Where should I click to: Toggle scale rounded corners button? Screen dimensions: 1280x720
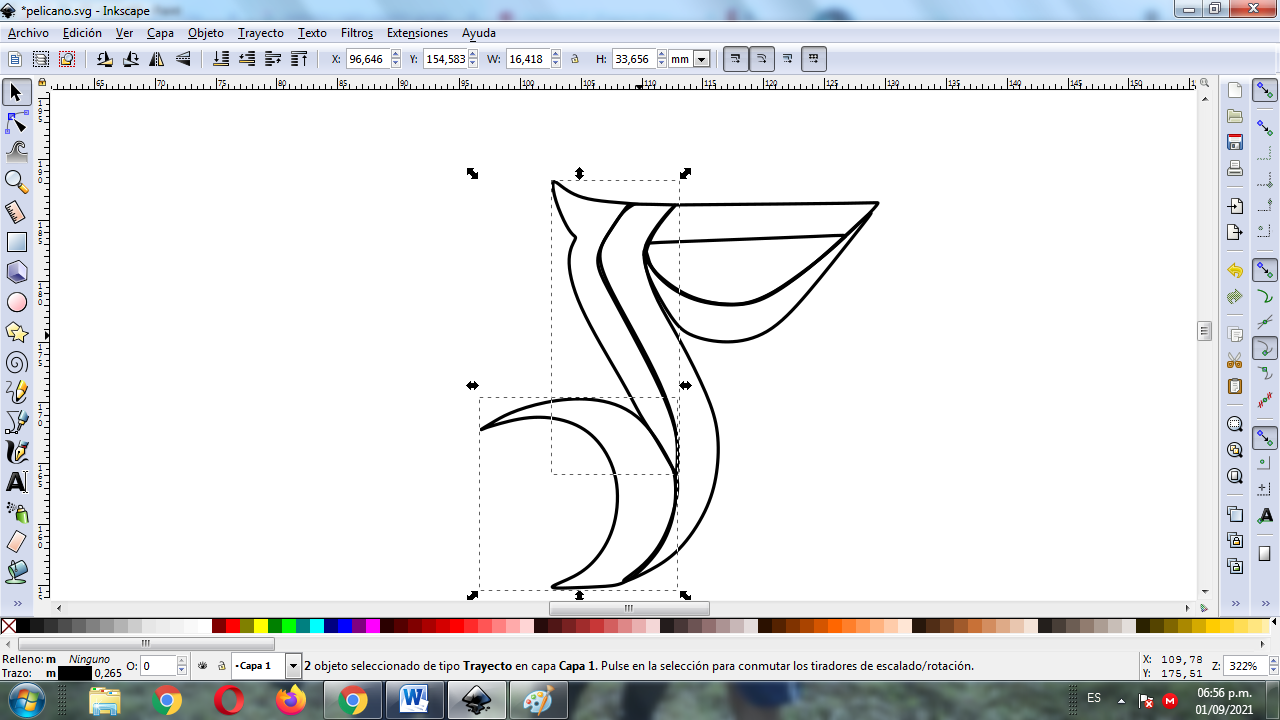tap(761, 59)
